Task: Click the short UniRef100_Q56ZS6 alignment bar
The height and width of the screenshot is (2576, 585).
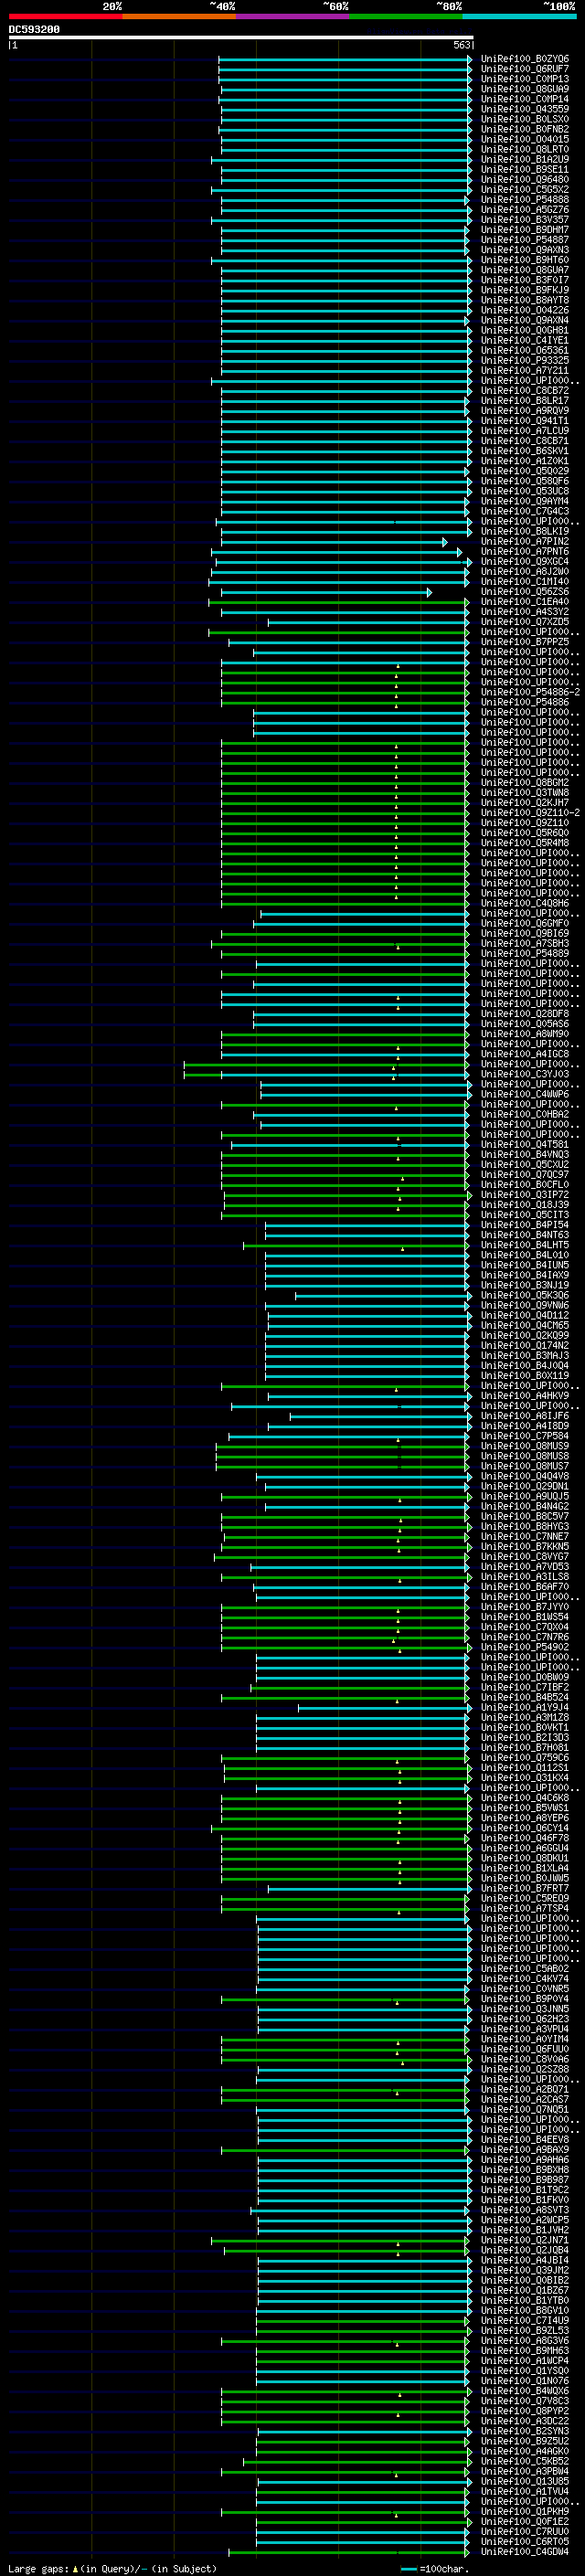Action: [x=327, y=592]
